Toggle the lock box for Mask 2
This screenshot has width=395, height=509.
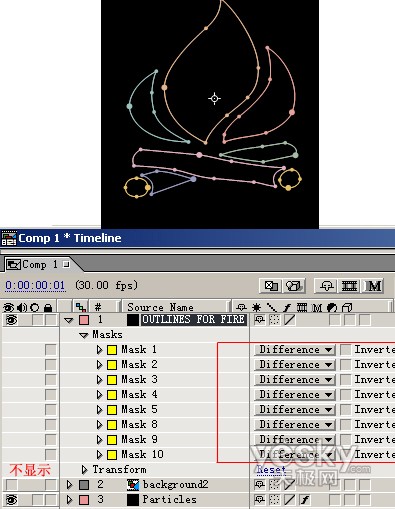(x=51, y=365)
